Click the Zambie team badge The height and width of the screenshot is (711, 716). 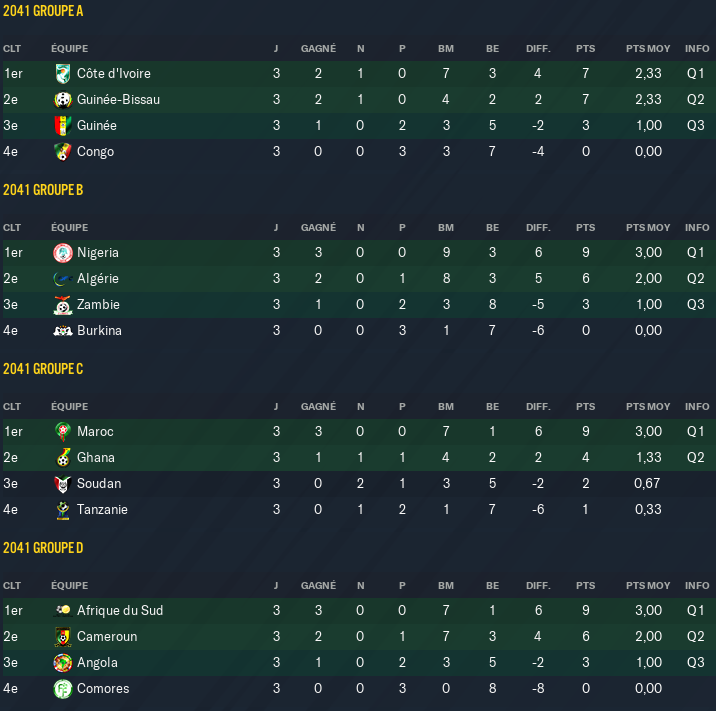pos(63,305)
